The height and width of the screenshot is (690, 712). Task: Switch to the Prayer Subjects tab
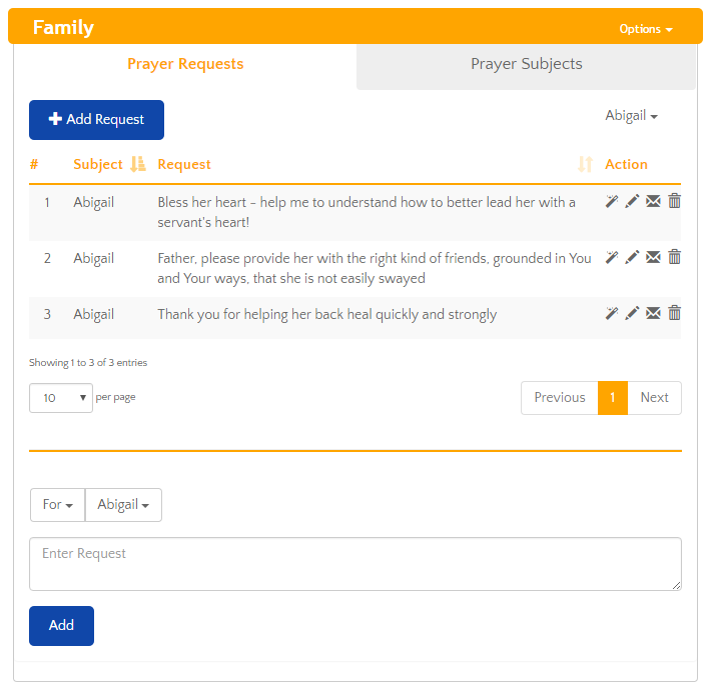526,64
